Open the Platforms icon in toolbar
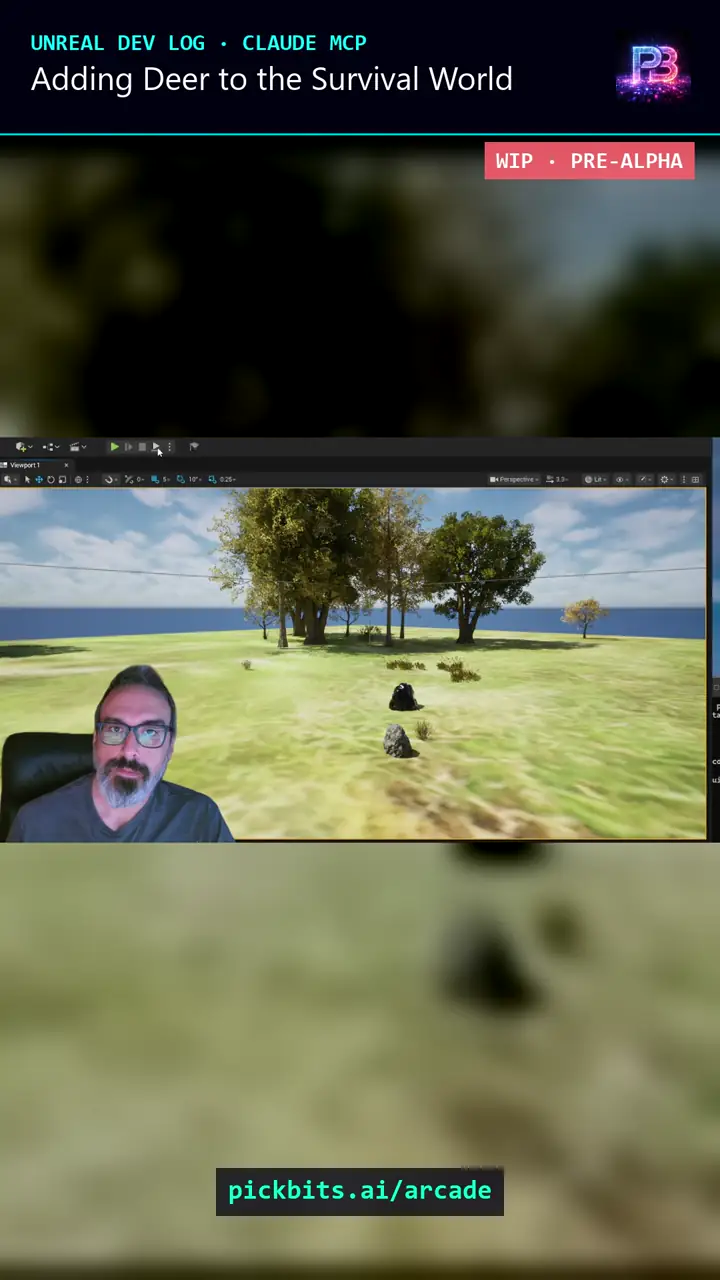 pyautogui.click(x=194, y=447)
